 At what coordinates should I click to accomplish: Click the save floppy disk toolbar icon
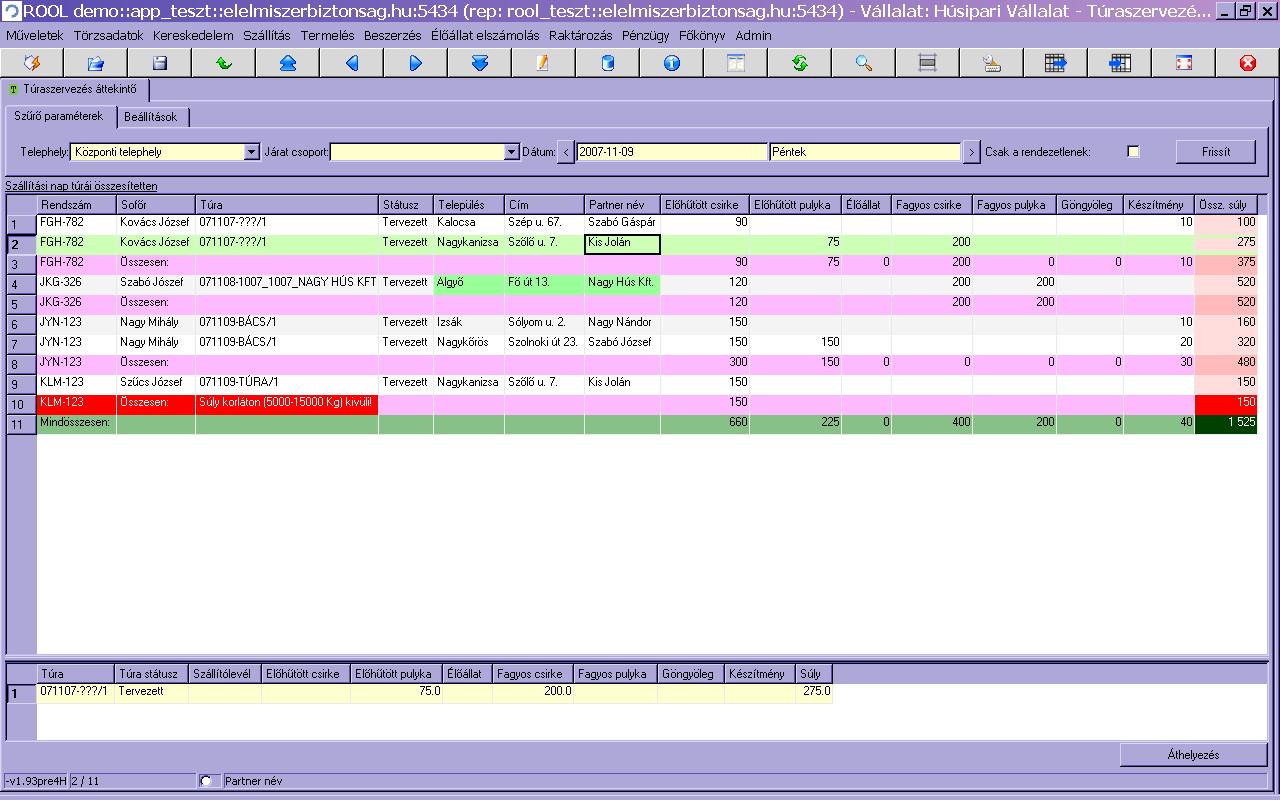159,63
